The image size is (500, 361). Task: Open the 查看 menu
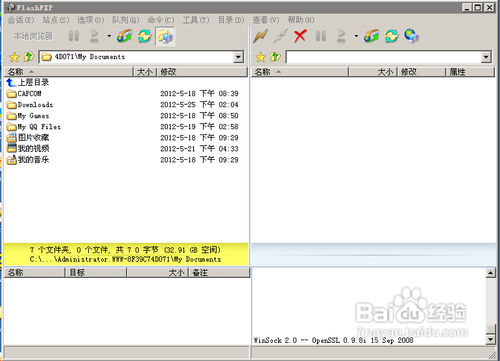(266, 20)
